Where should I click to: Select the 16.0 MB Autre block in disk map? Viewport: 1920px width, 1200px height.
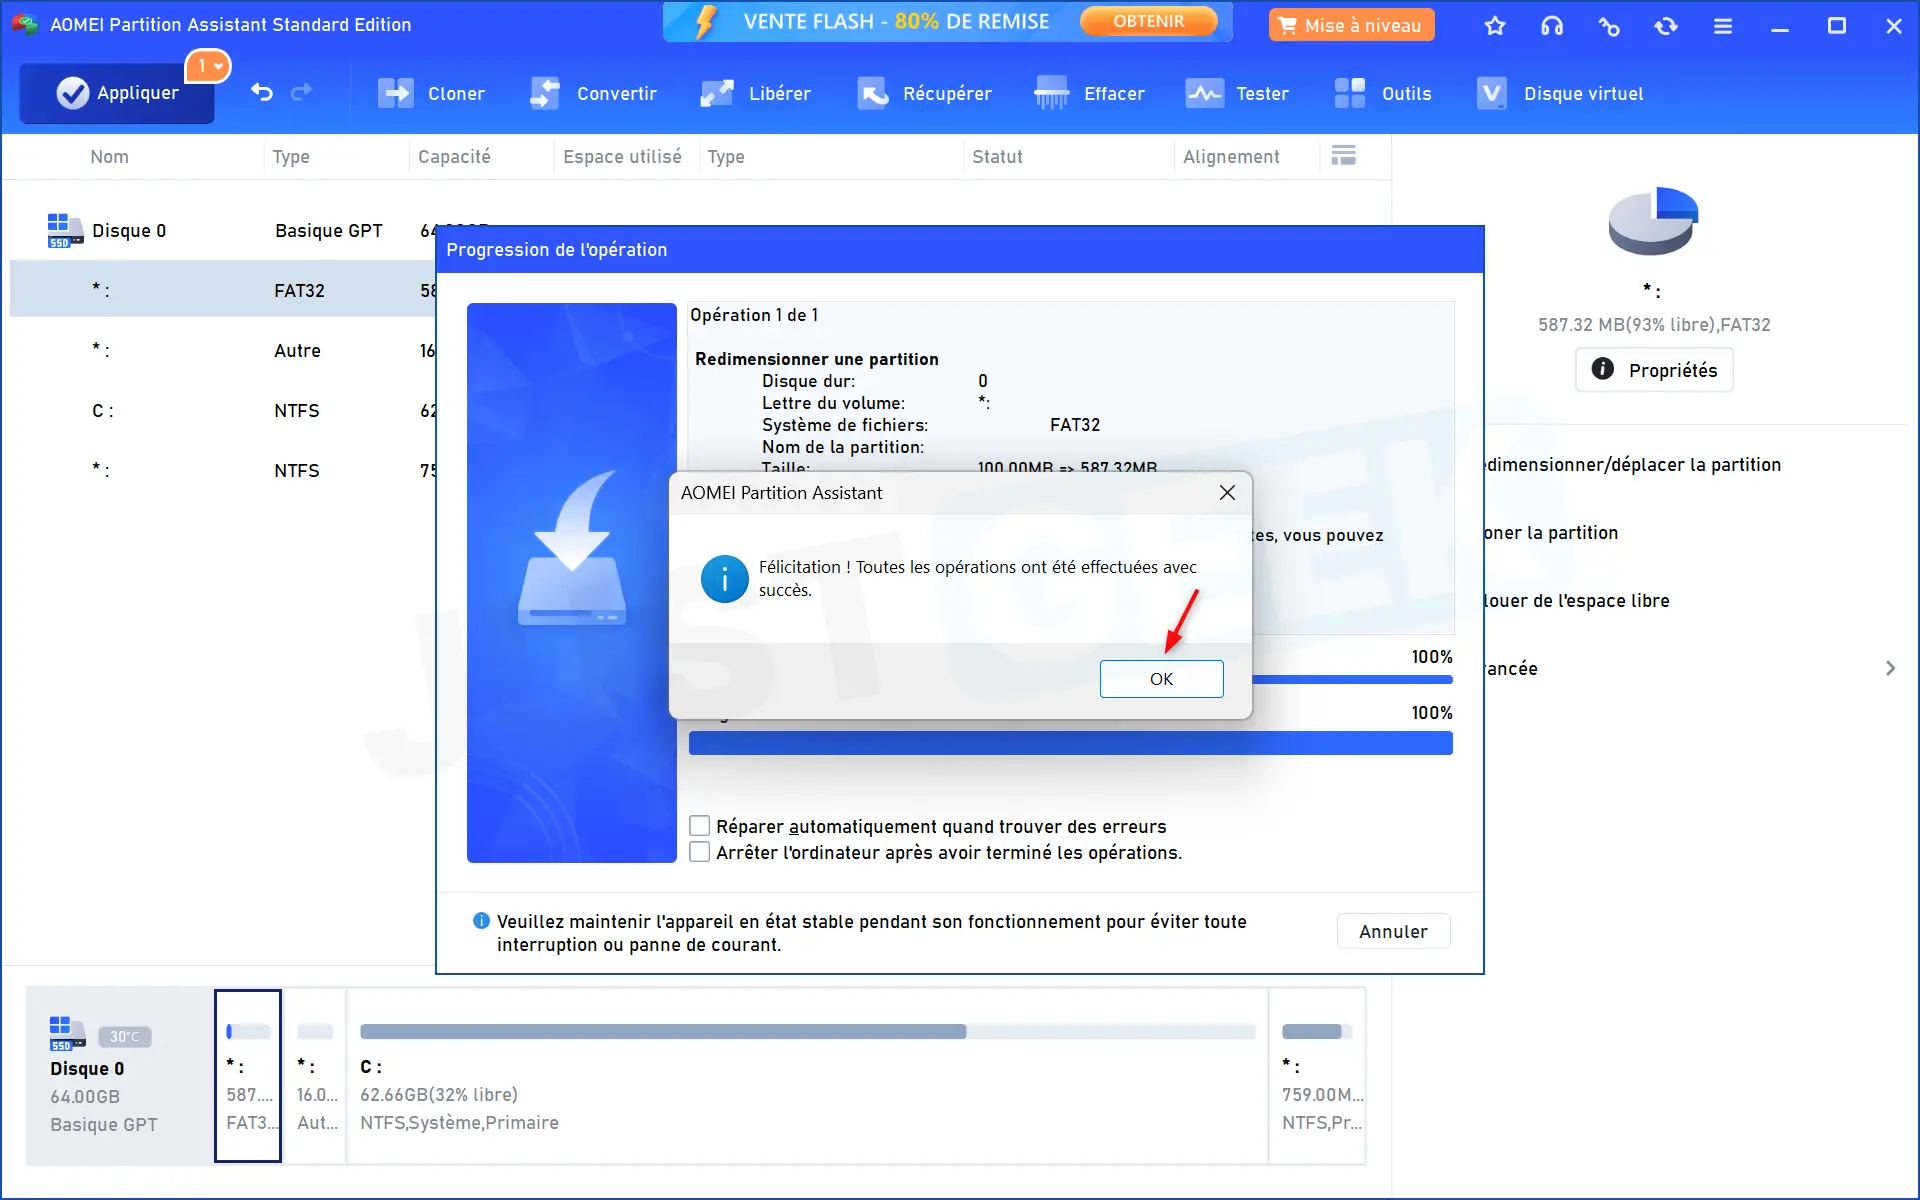click(316, 1076)
